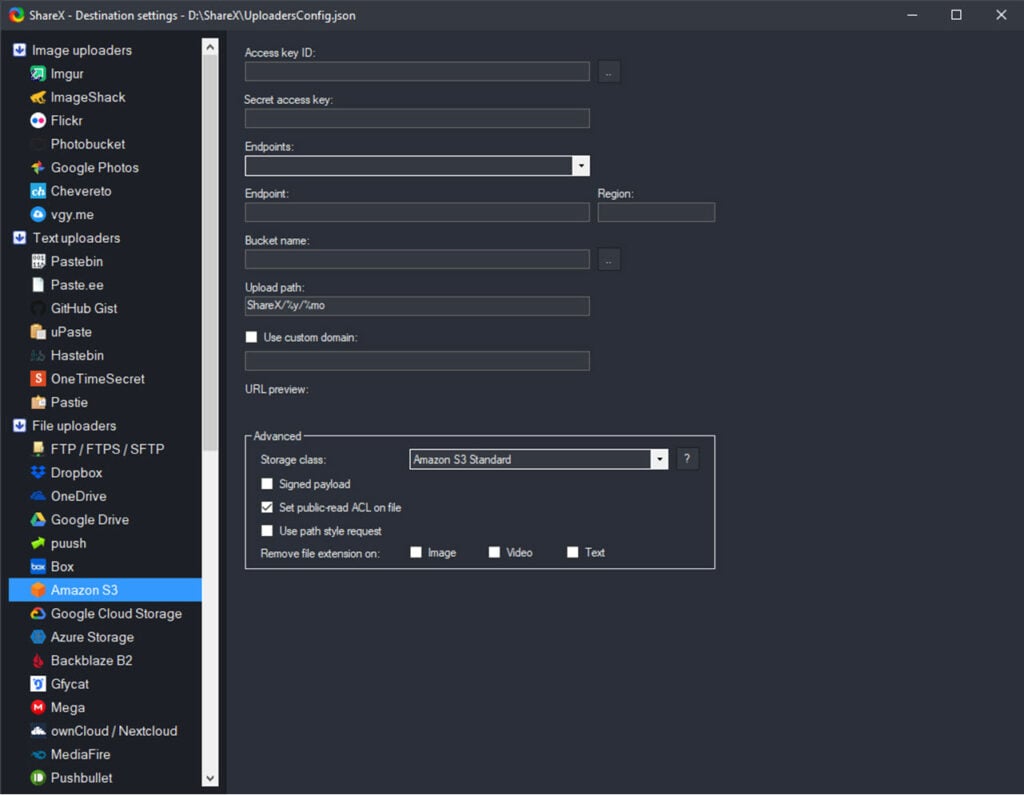Choose the Flickr icon in sidebar
Screen dimensions: 1024x795
coord(38,121)
